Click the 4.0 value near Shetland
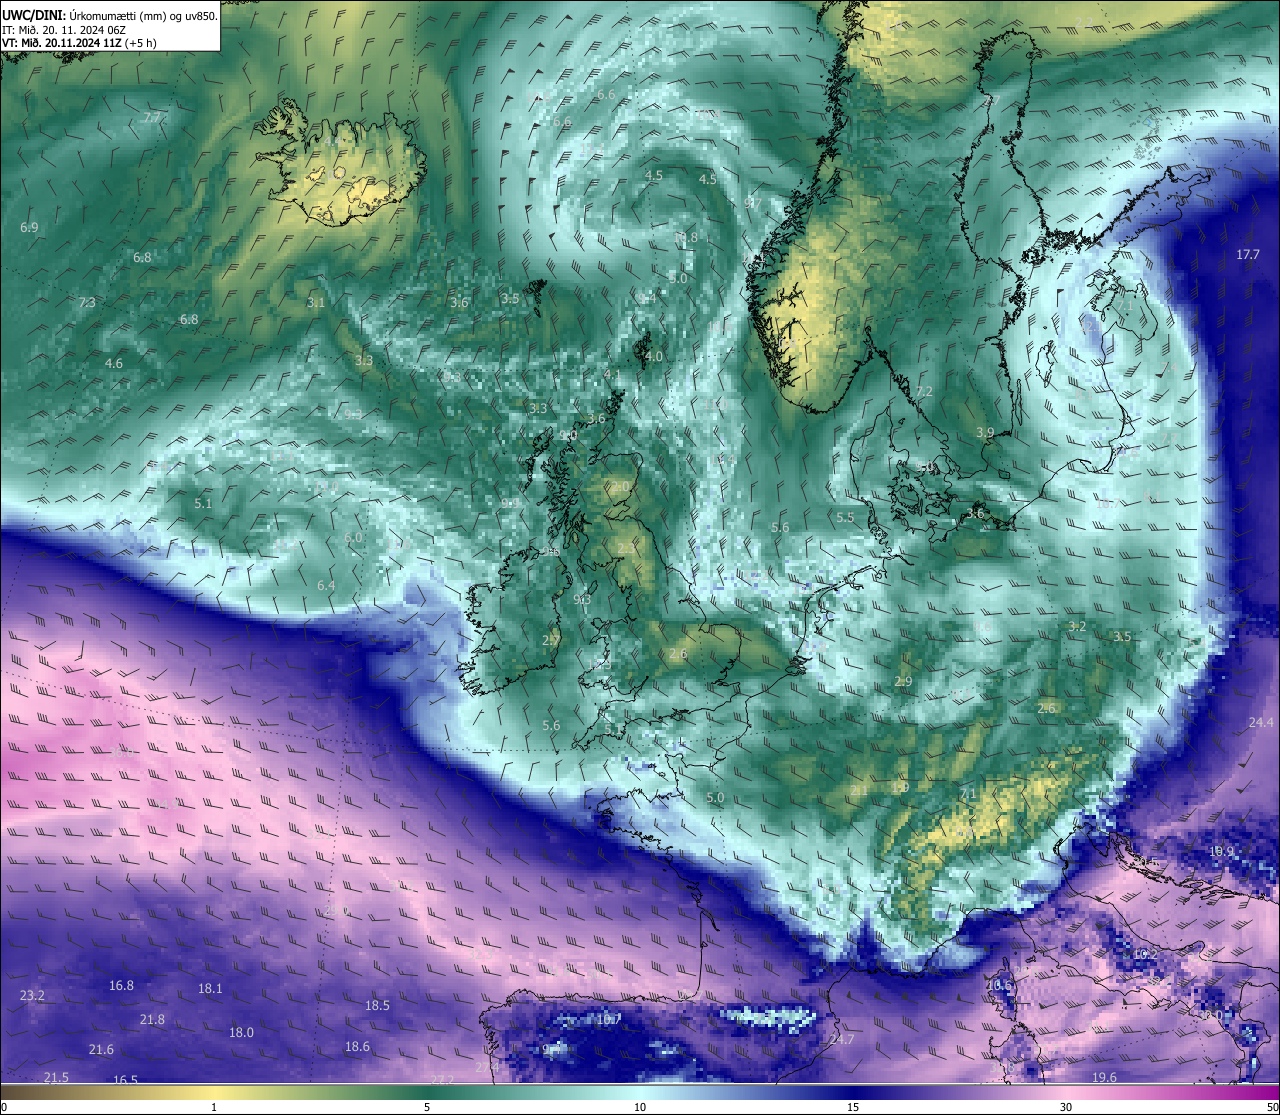The width and height of the screenshot is (1280, 1115). (654, 356)
